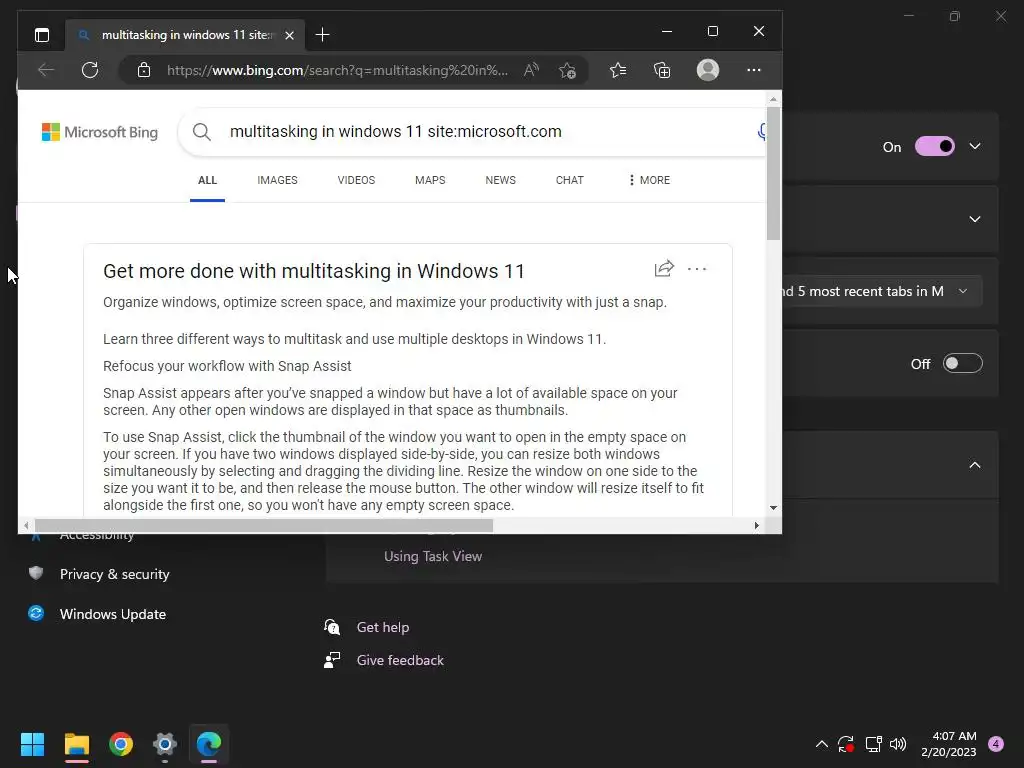The height and width of the screenshot is (768, 1024).
Task: Open Get help link in Settings
Action: point(383,628)
